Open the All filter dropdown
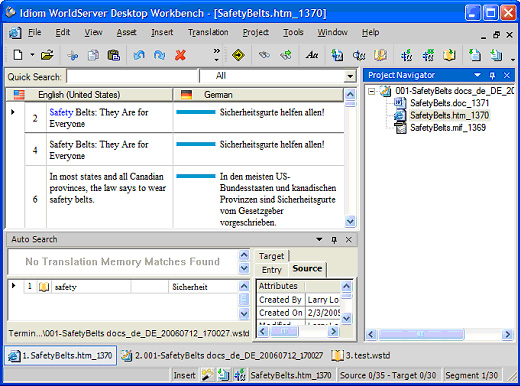520x386 pixels. click(x=350, y=76)
